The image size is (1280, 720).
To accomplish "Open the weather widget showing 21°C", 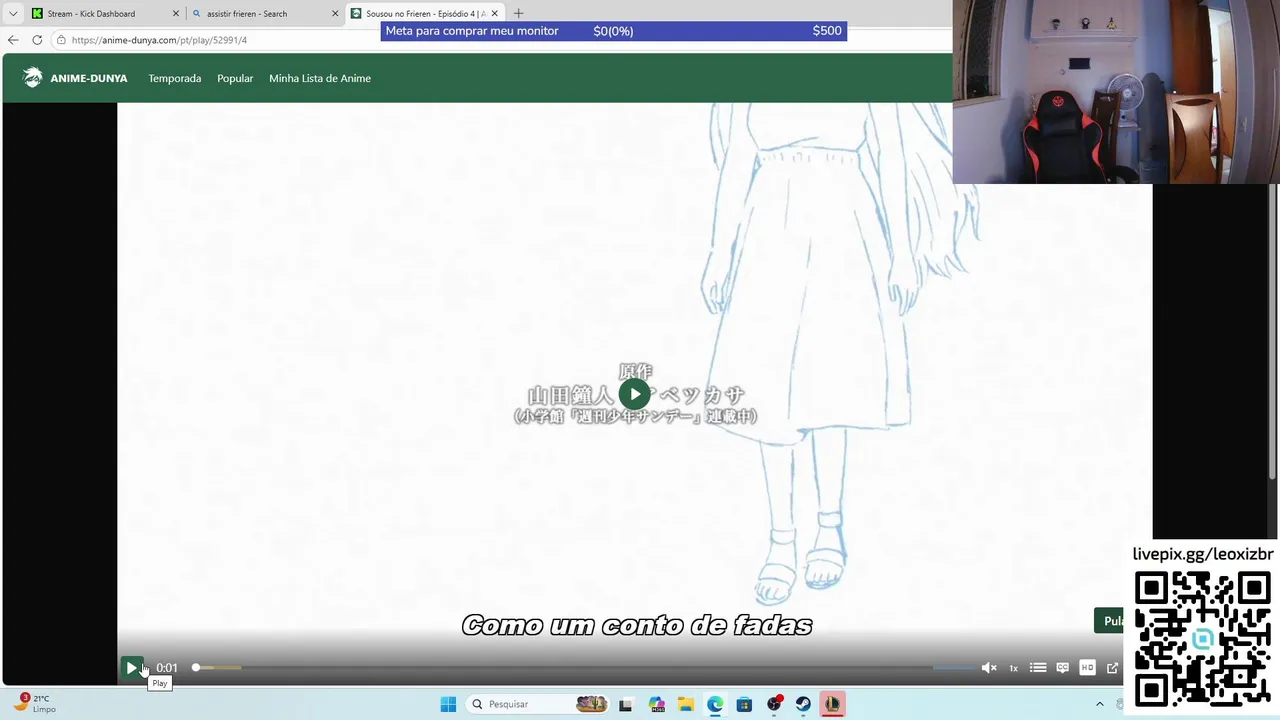I will click(35, 704).
